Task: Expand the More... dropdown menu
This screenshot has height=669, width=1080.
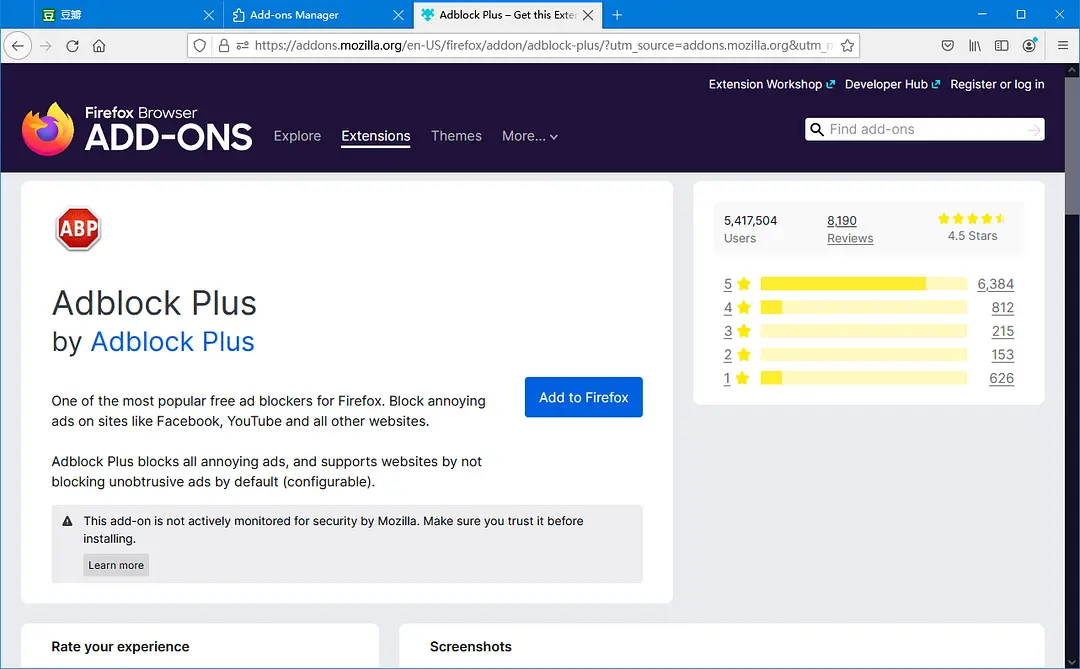Action: (530, 136)
